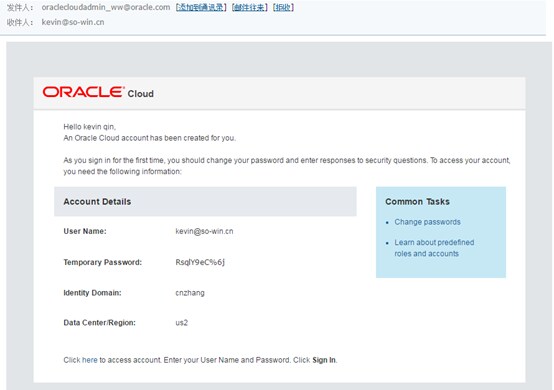Click the Identity Domain value cnzhang
The width and height of the screenshot is (554, 390).
pyautogui.click(x=190, y=293)
